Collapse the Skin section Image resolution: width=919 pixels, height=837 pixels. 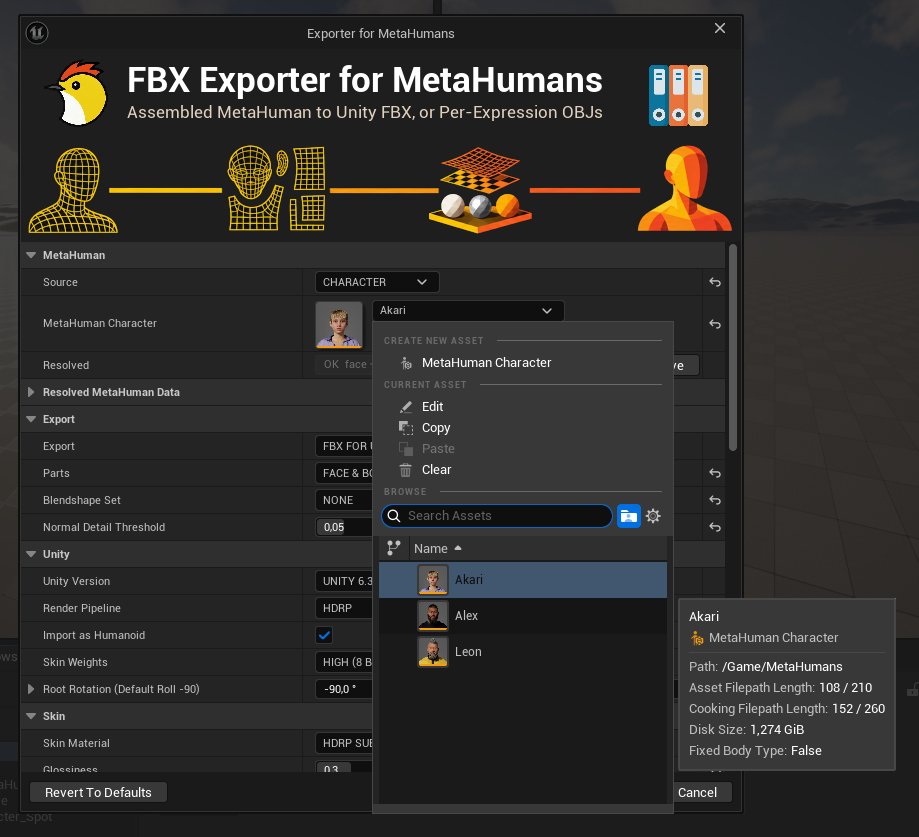pos(31,716)
